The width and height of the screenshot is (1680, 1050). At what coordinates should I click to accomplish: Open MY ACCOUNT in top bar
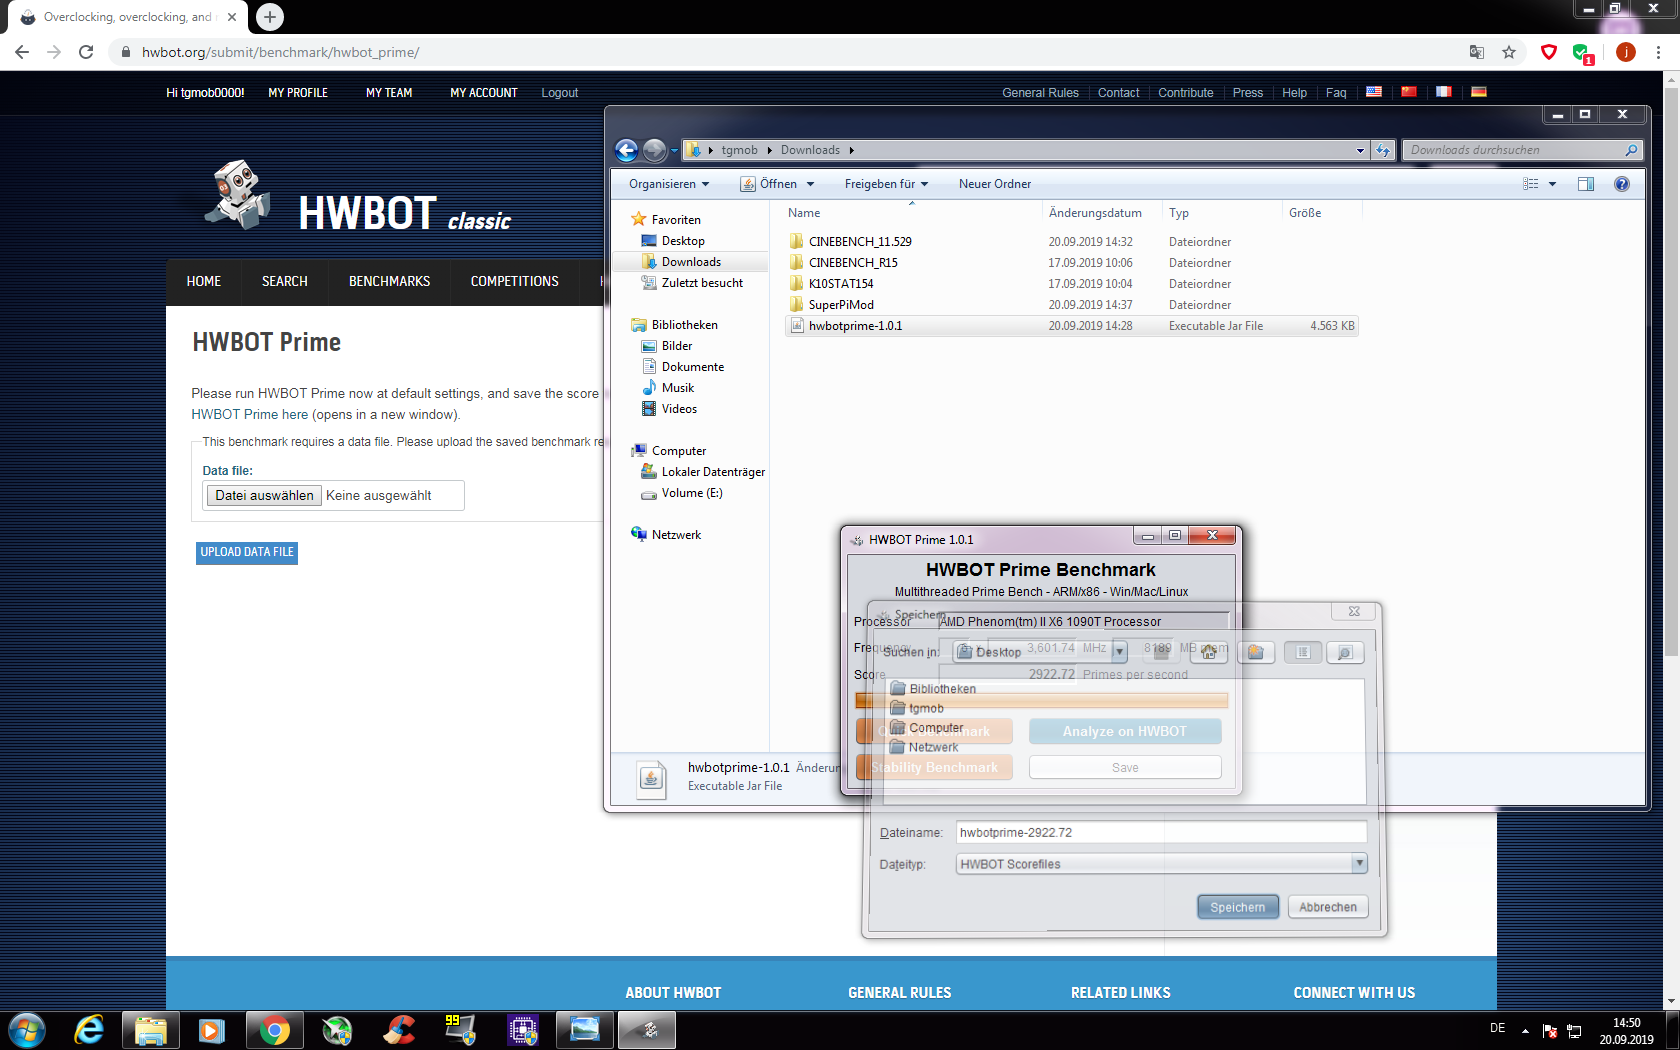[484, 93]
